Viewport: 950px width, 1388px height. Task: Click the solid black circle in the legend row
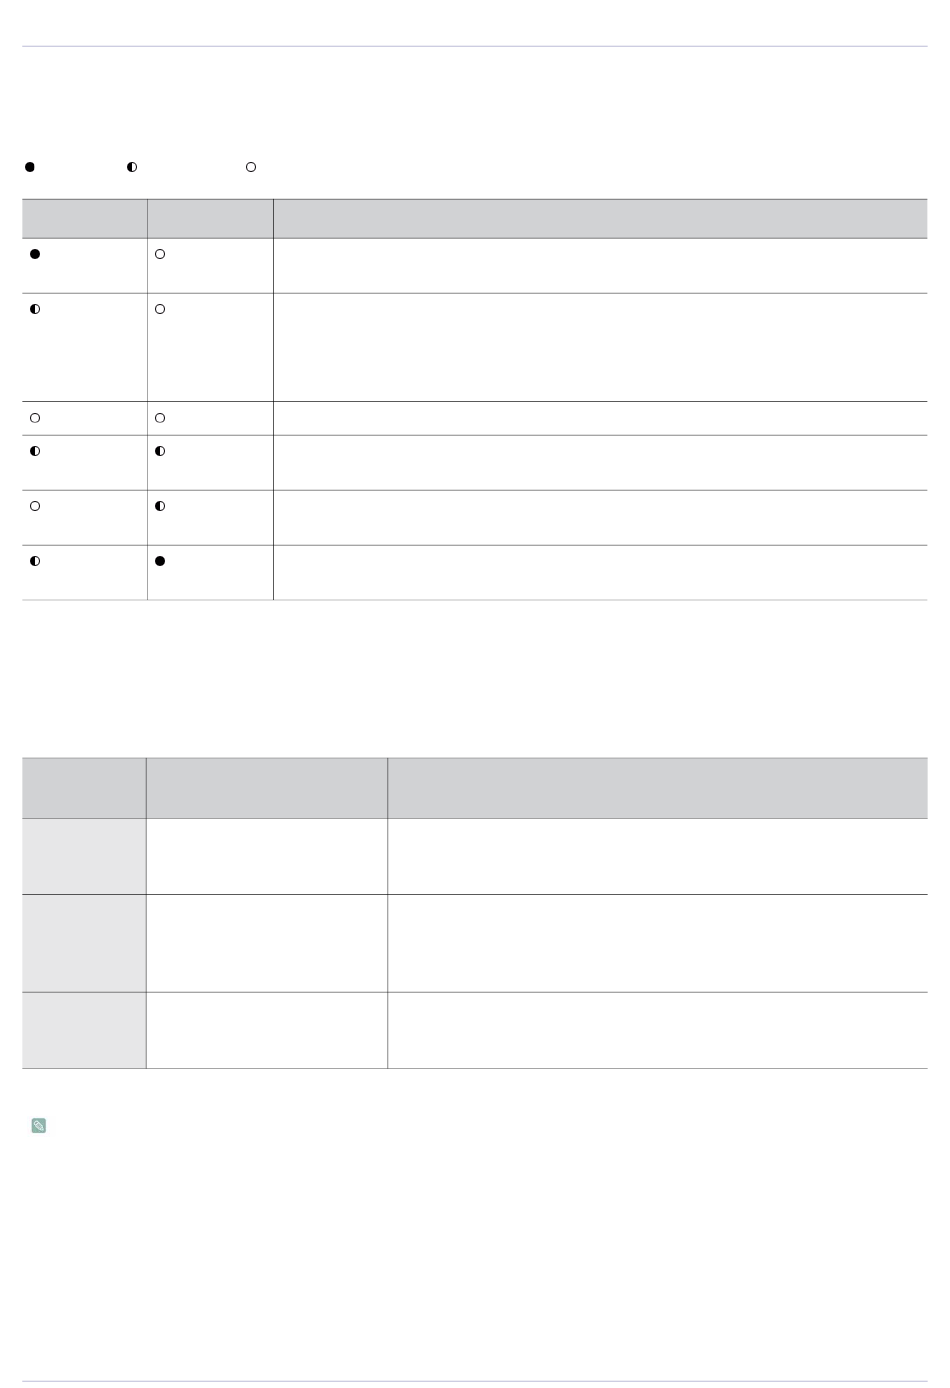point(30,167)
